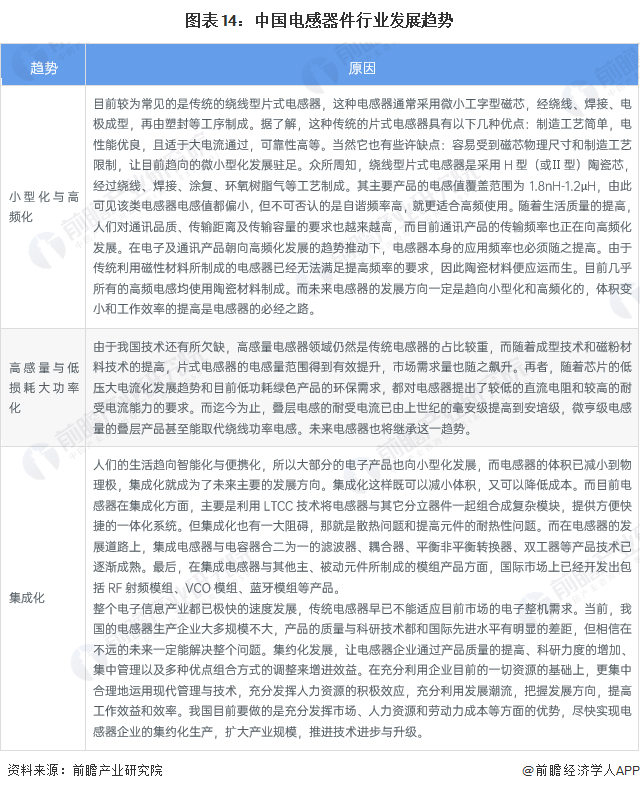Select the 原因 column header
The image size is (640, 791).
click(362, 68)
